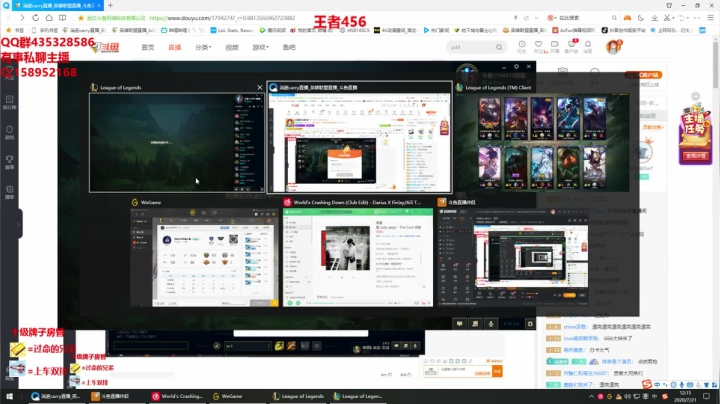720x404 pixels.
Task: Select League of Legends window thumbnail in switcher
Action: pos(177,142)
